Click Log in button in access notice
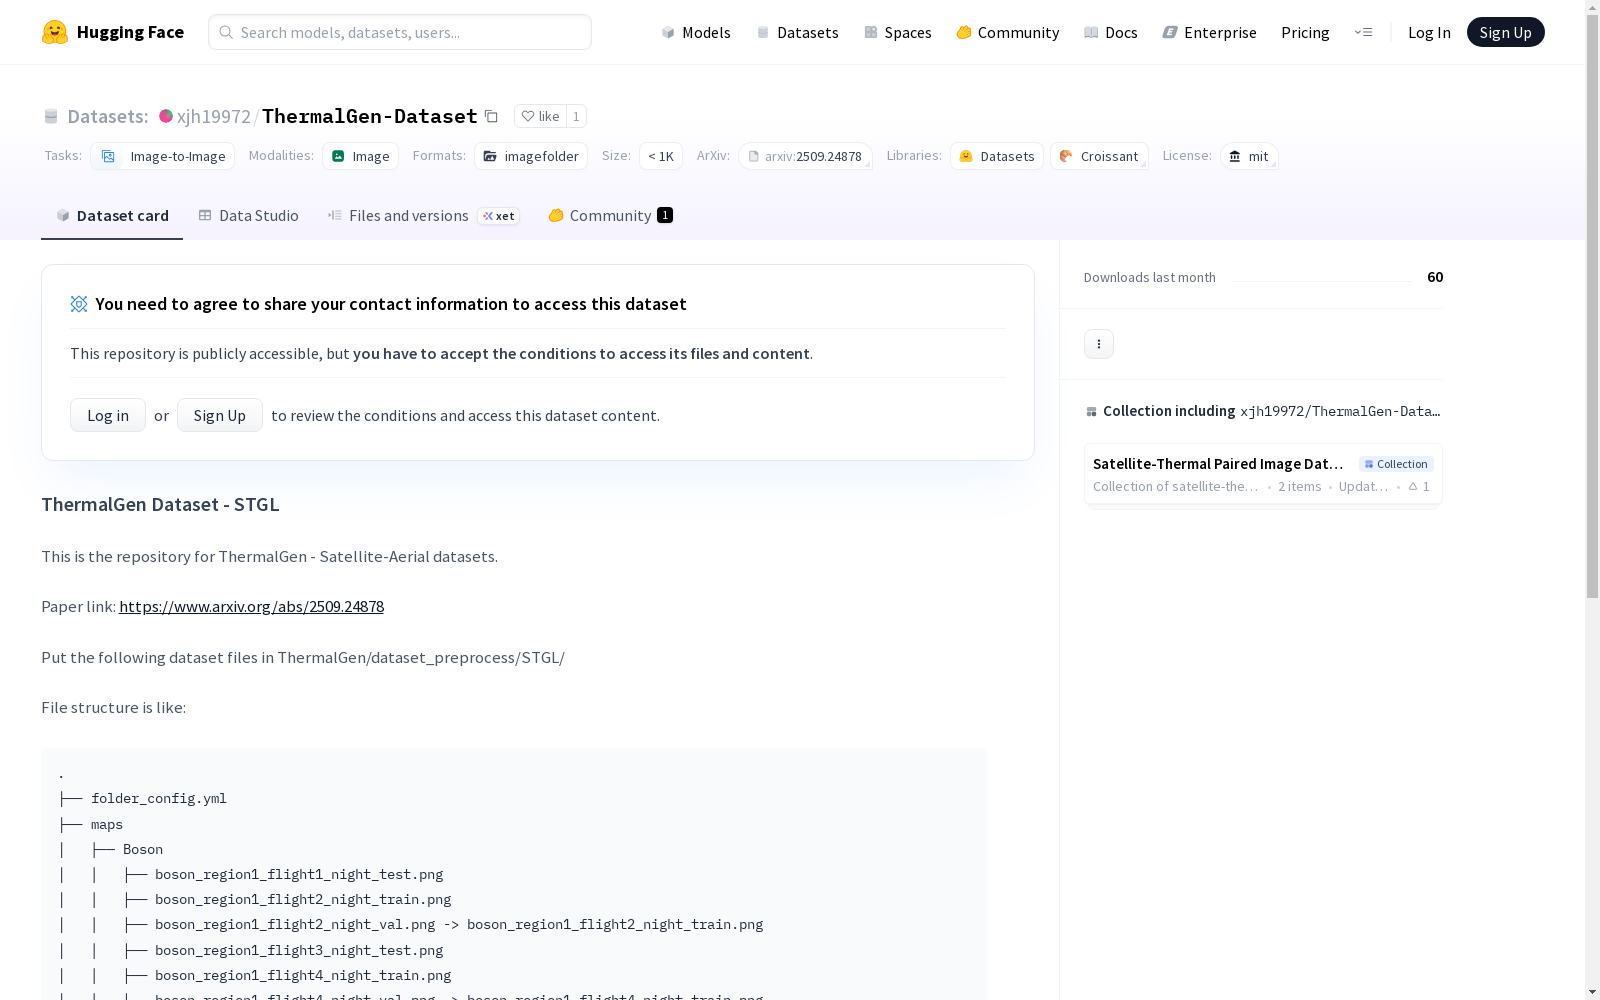Screen dimensions: 1600x1000 (x=108, y=415)
